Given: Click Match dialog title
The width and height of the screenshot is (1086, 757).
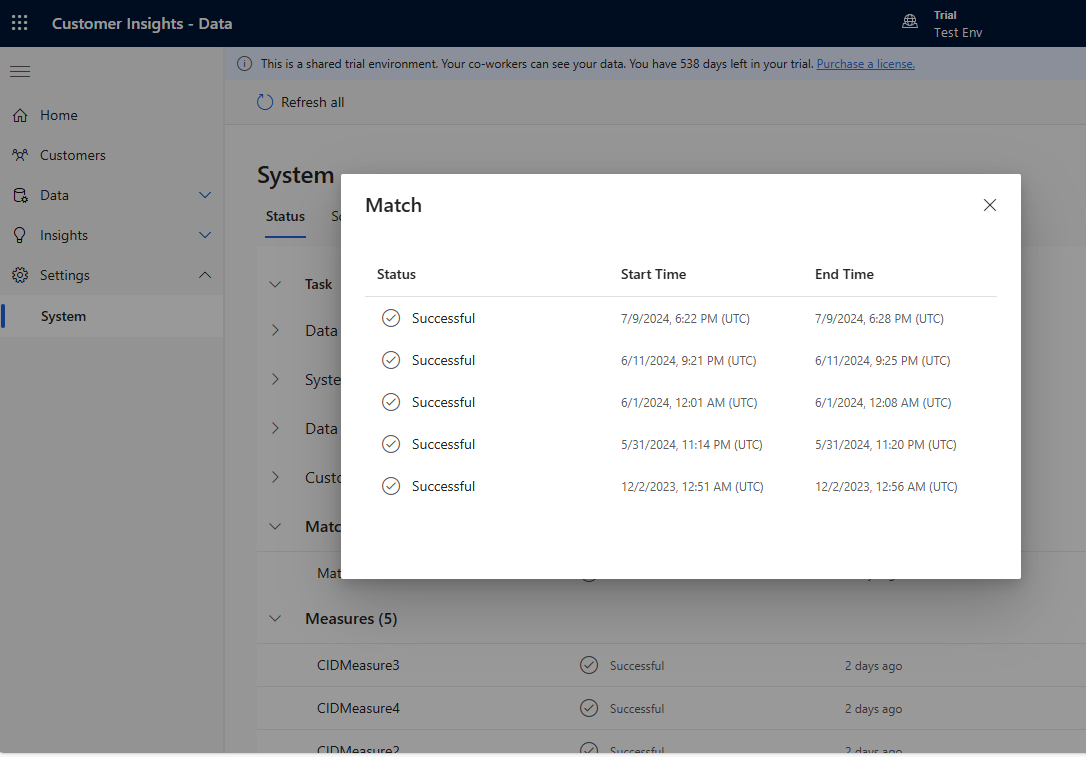Looking at the screenshot, I should point(393,206).
